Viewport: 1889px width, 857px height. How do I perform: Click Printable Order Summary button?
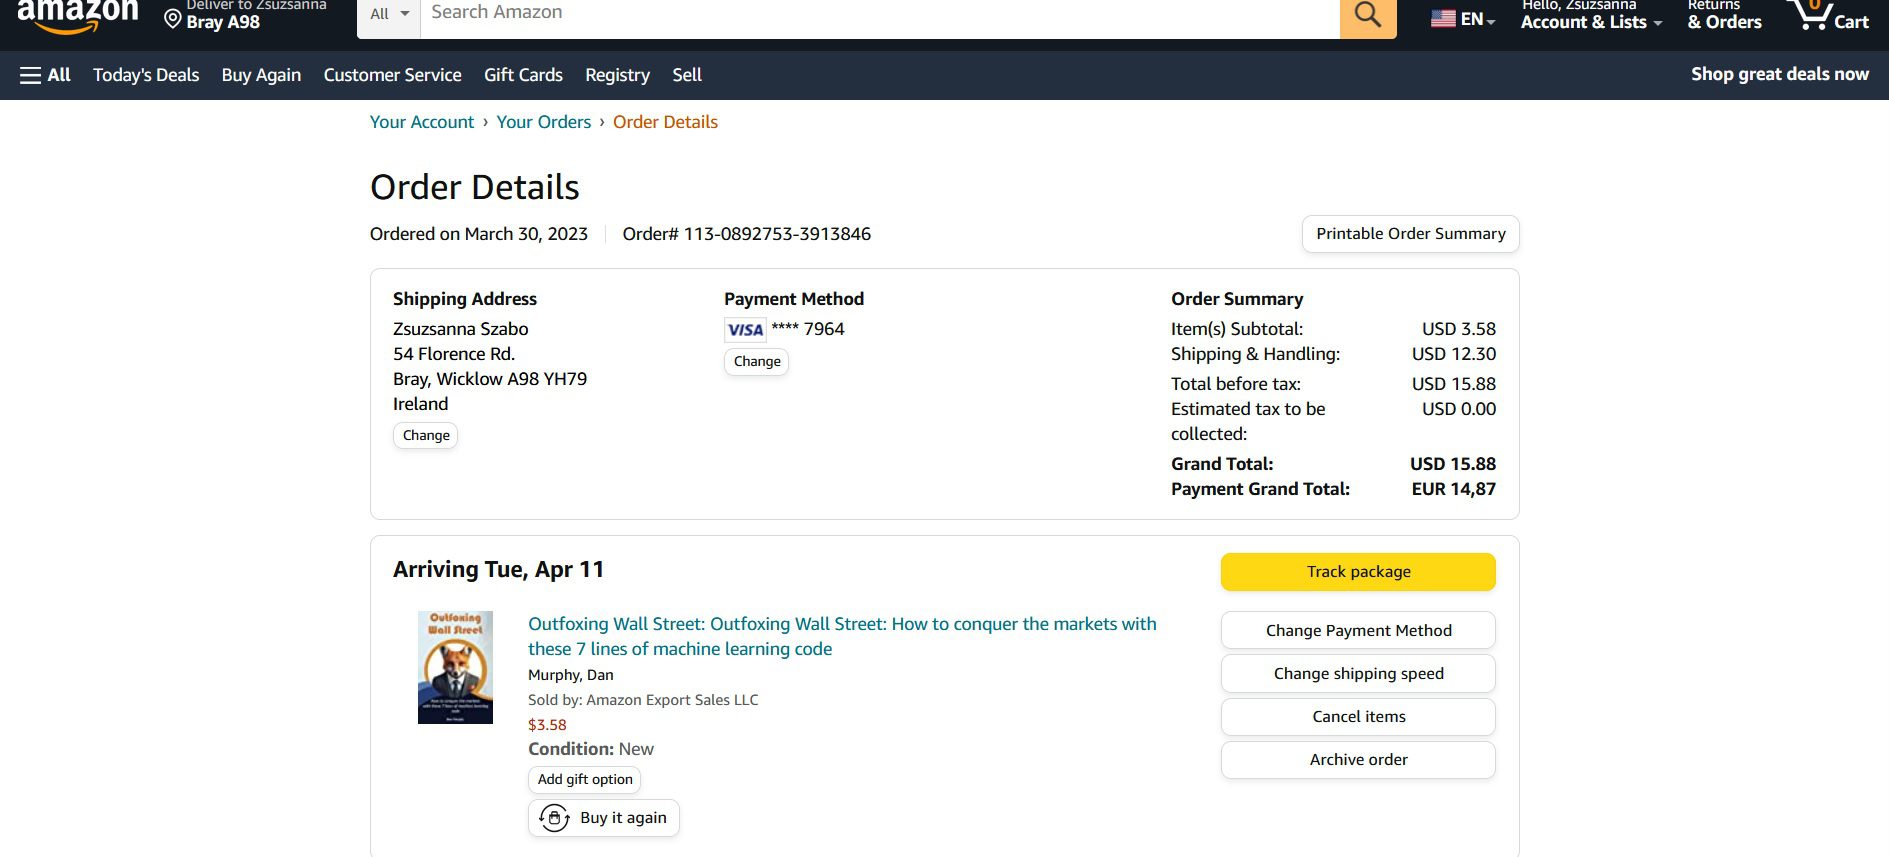click(1410, 234)
